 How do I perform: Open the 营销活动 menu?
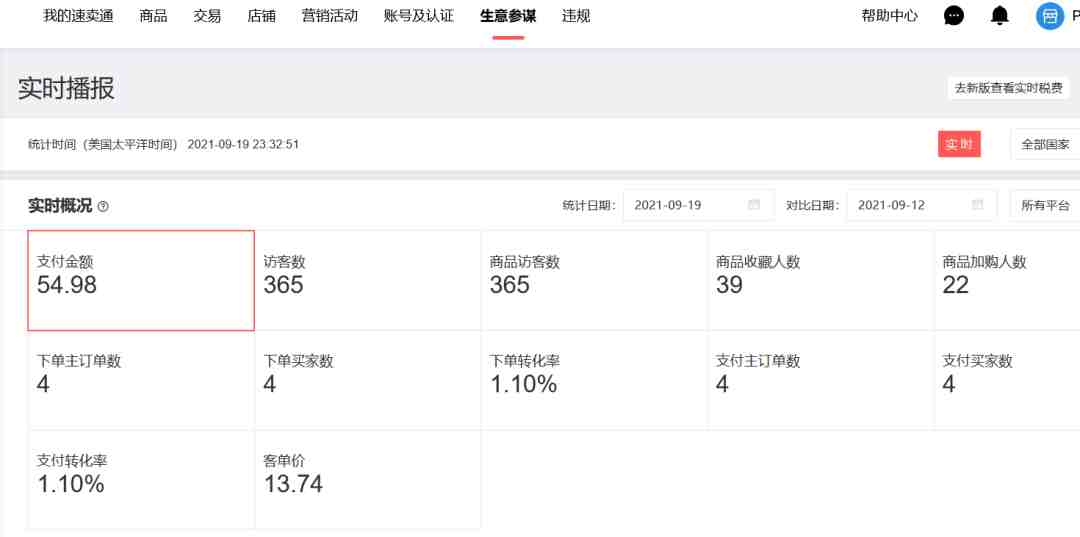point(330,16)
